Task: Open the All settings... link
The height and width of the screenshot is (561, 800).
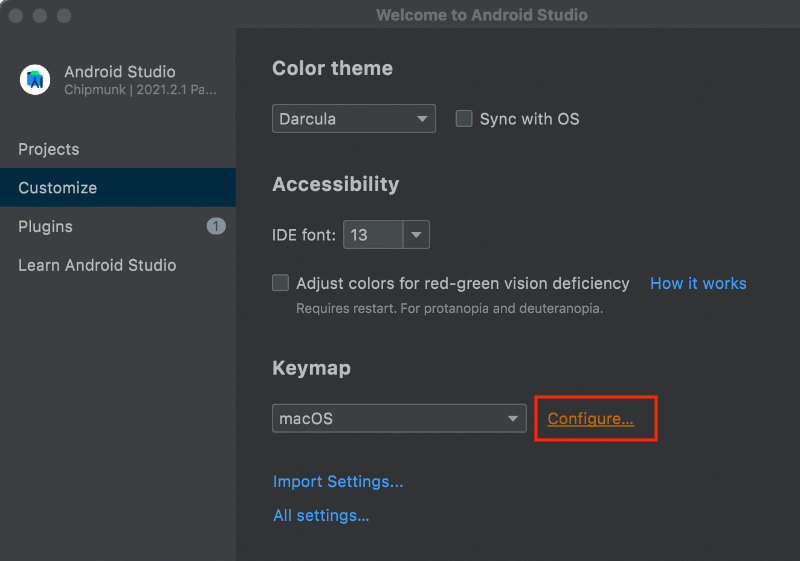Action: [x=321, y=515]
